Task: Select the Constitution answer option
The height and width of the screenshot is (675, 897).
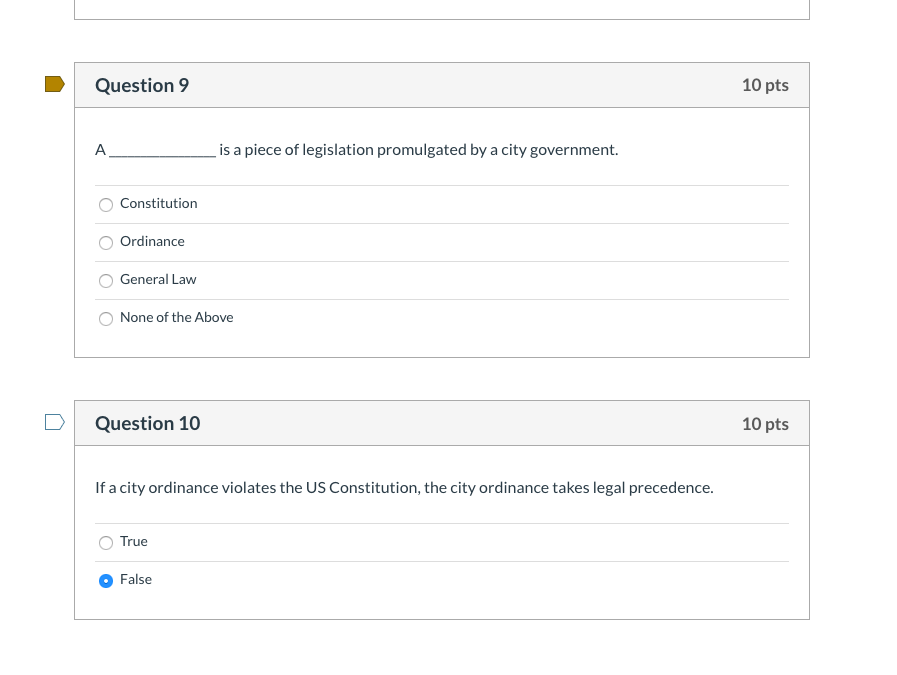Action: (x=106, y=205)
